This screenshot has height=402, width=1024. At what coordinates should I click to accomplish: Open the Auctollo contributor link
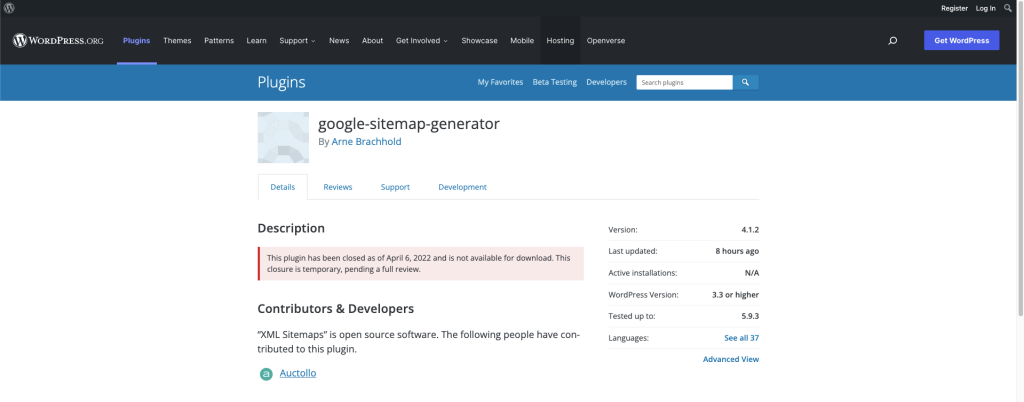(298, 373)
